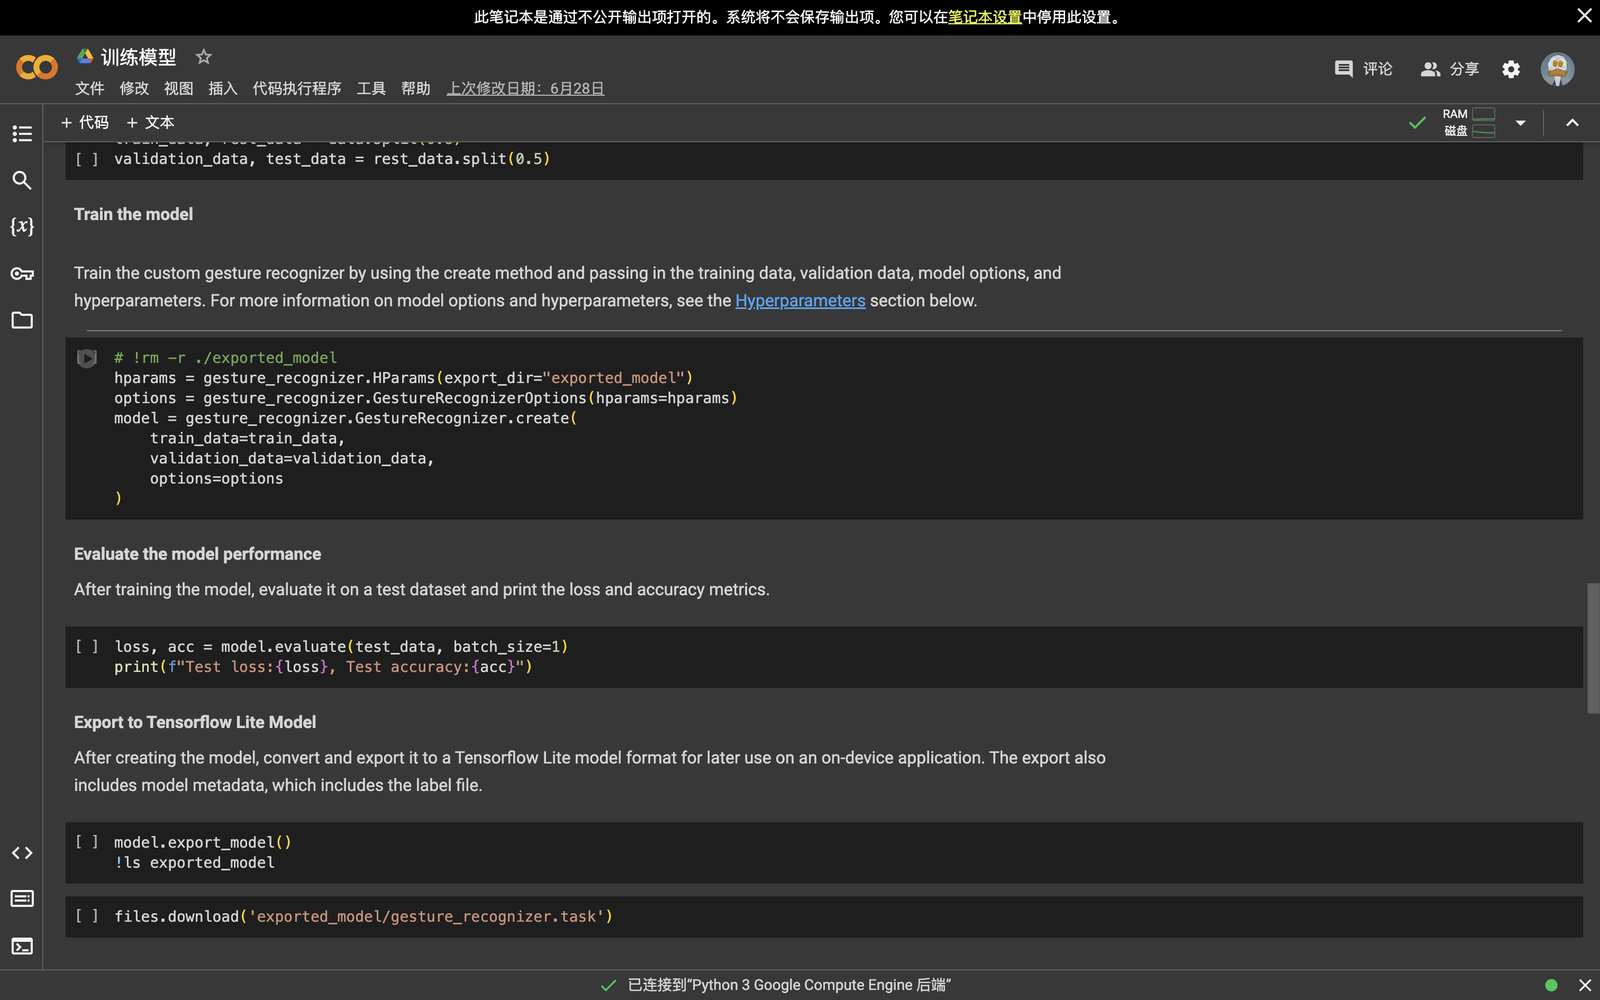Open the 代码执行程序 runtime menu
This screenshot has width=1600, height=1000.
[297, 89]
